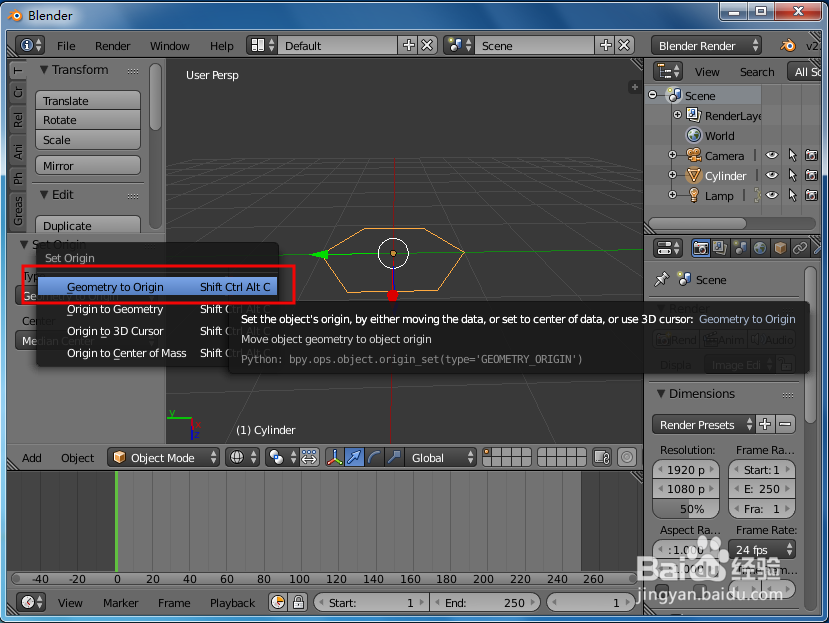Viewport: 829px width, 623px height.
Task: Open the scene browse icon
Action: pos(459,45)
